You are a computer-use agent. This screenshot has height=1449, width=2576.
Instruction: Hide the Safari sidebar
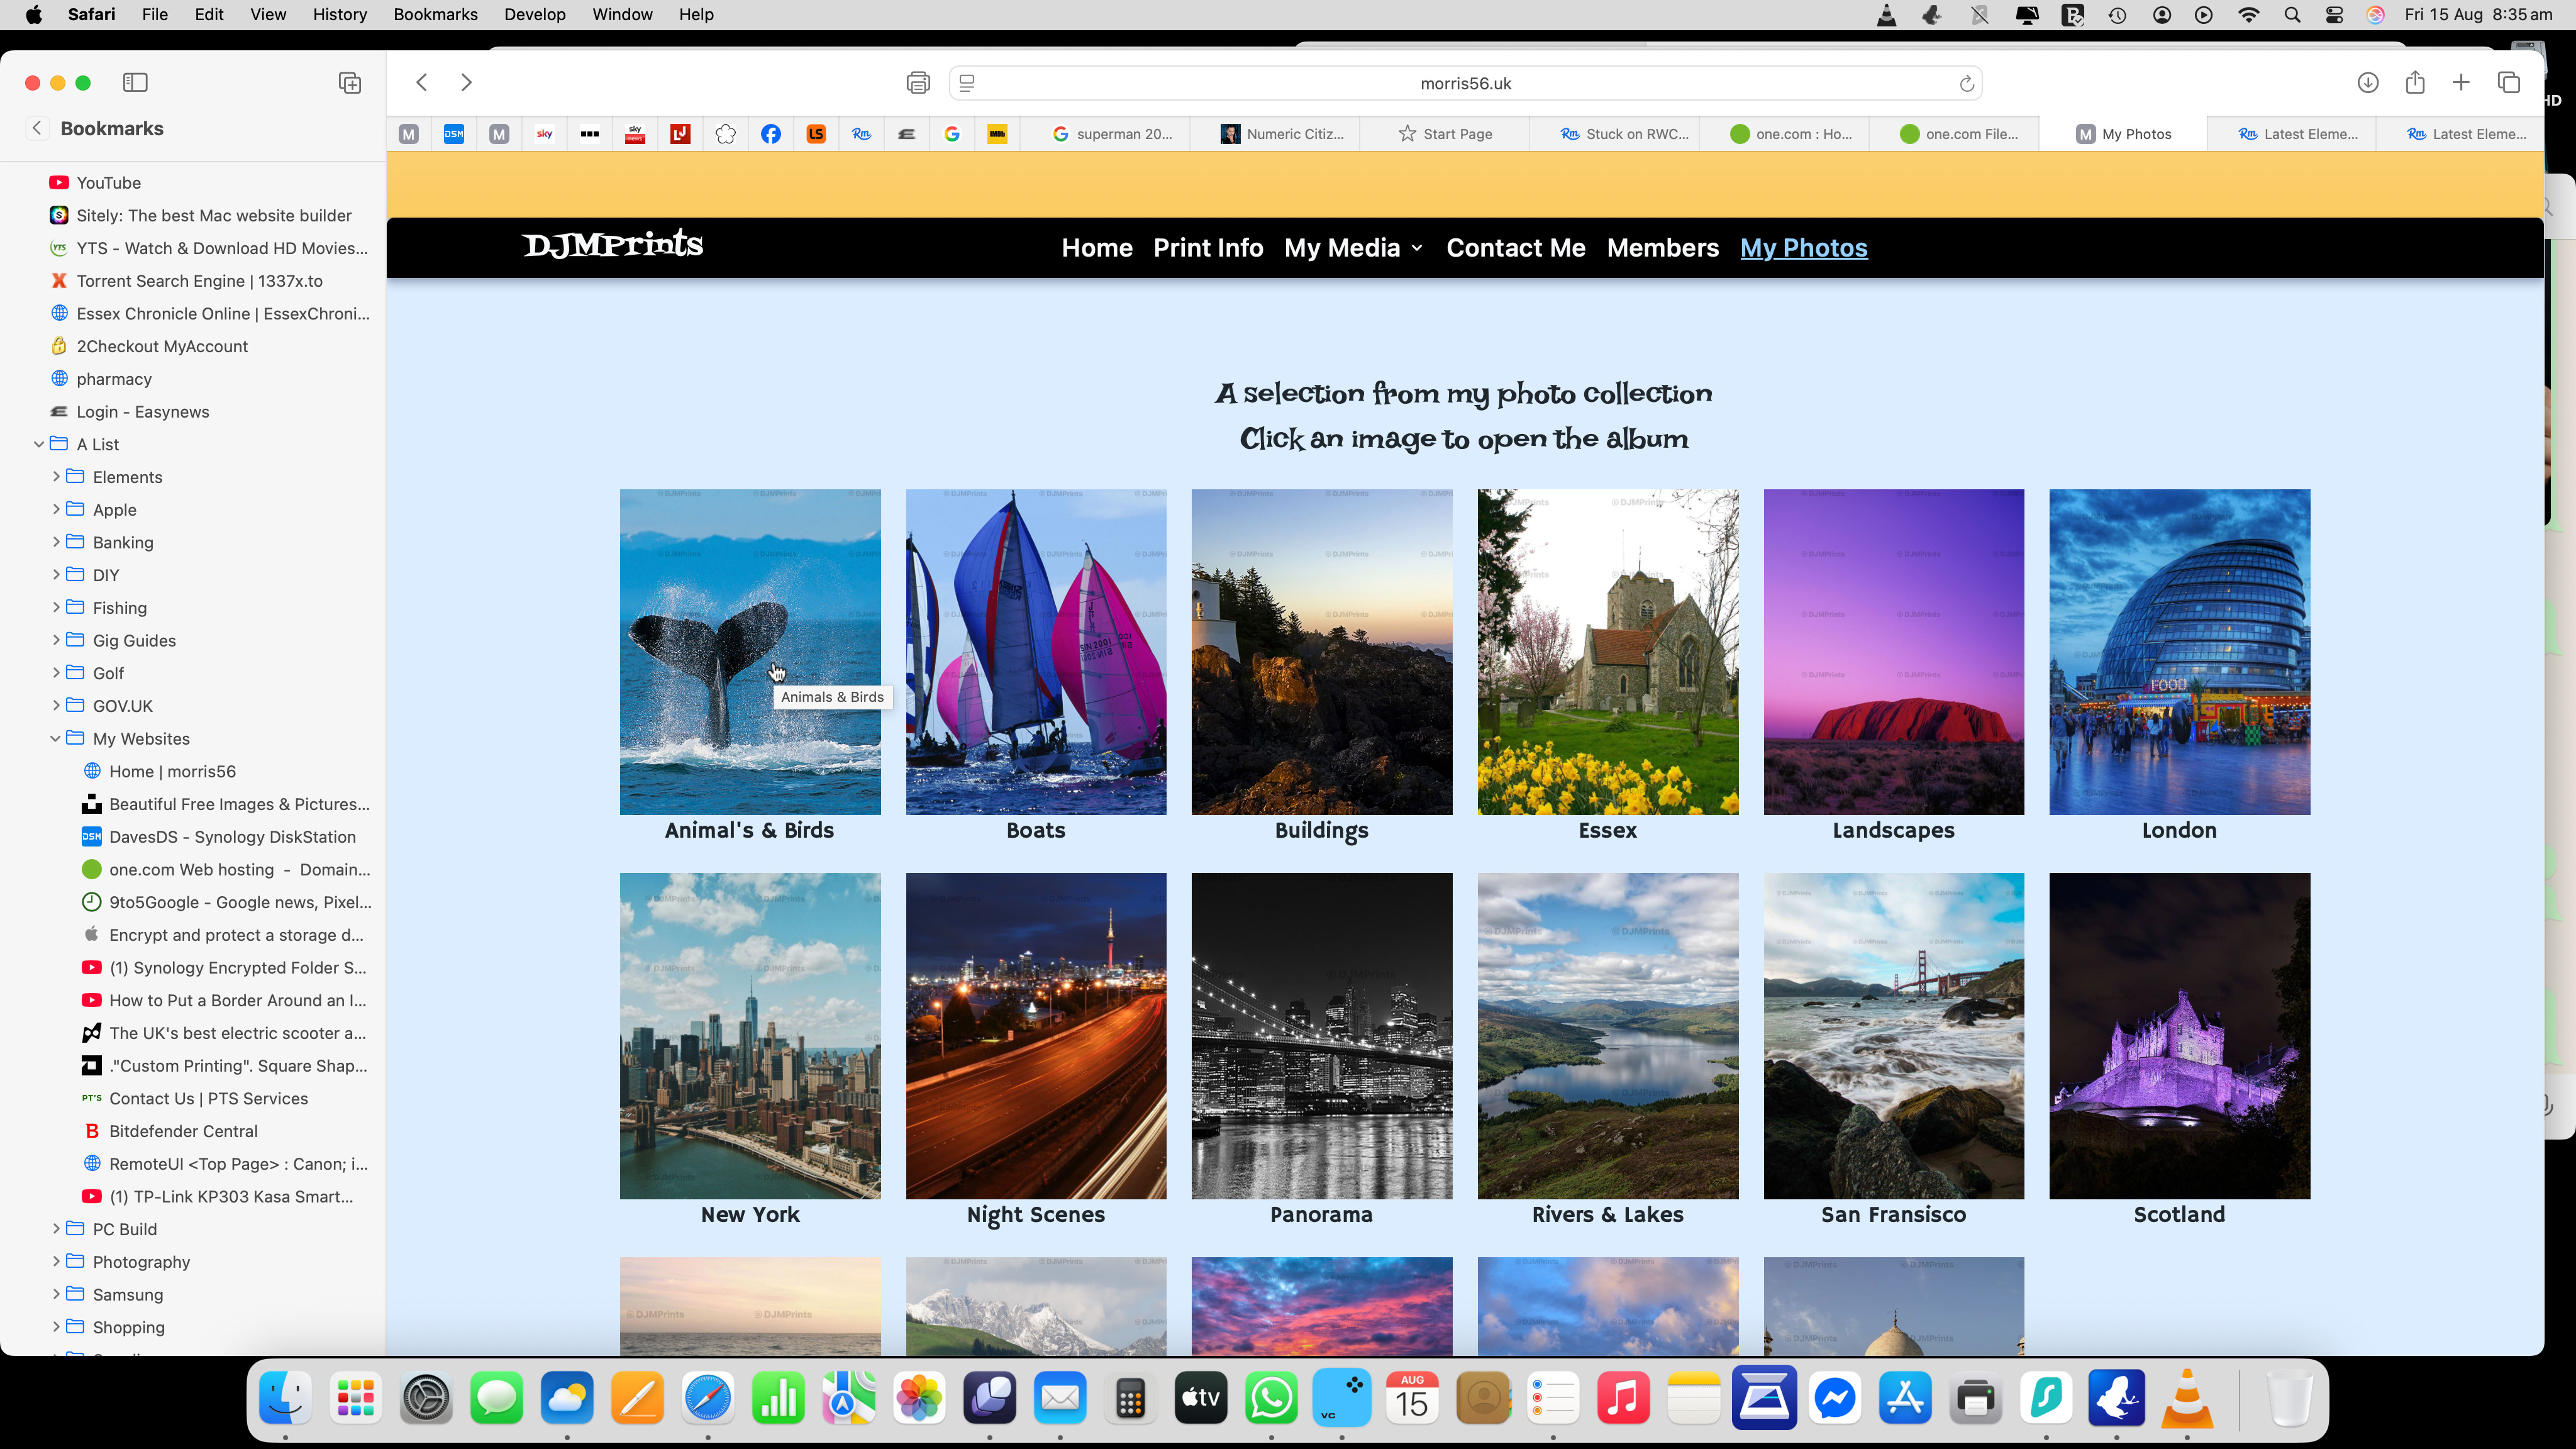[135, 83]
